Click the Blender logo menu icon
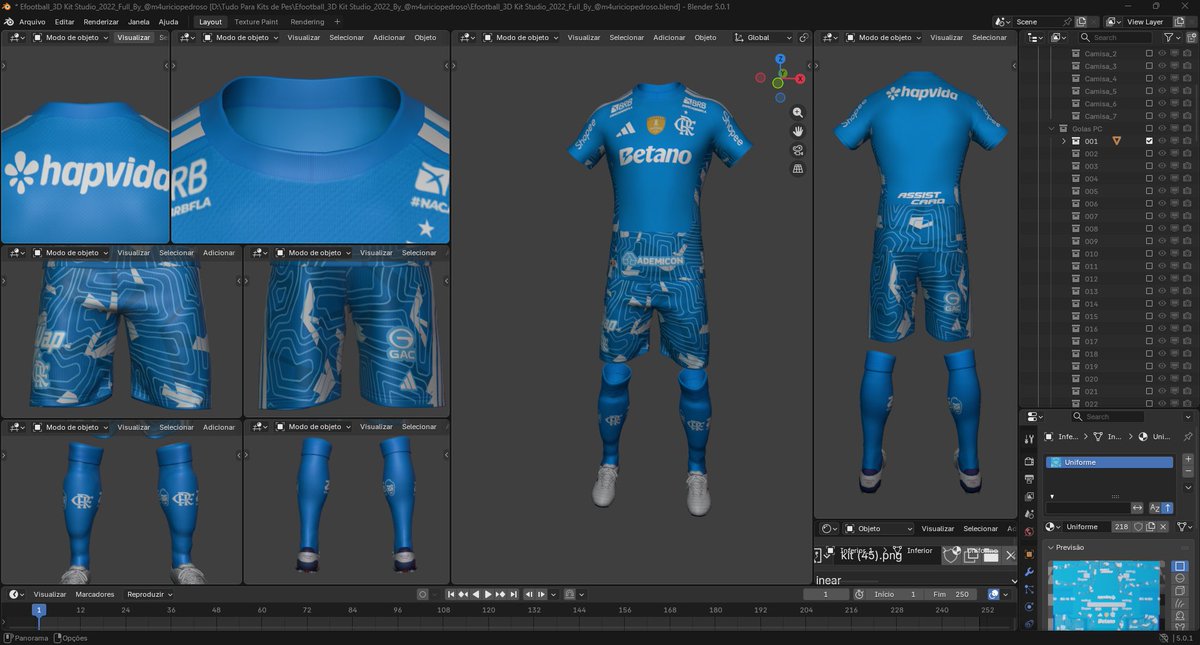This screenshot has height=645, width=1200. (x=9, y=21)
